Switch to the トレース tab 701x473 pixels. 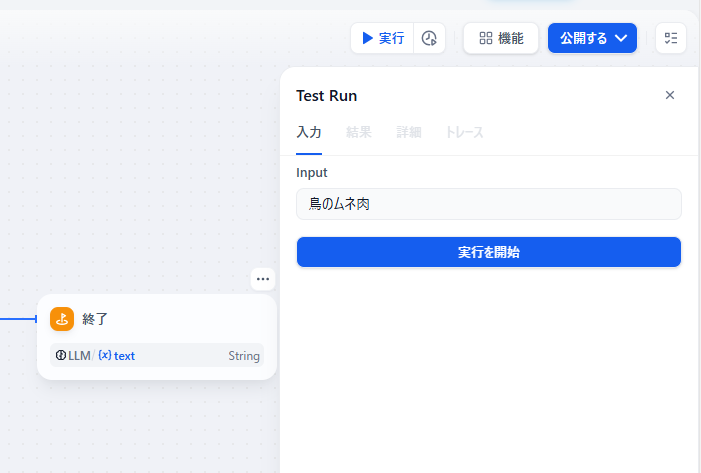[x=465, y=132]
